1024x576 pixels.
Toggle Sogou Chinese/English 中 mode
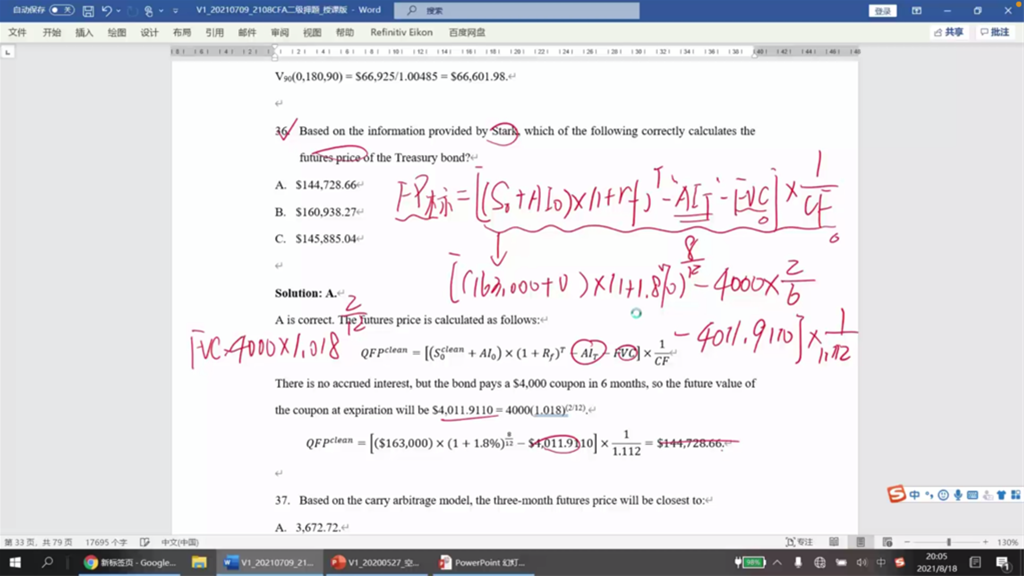point(914,495)
